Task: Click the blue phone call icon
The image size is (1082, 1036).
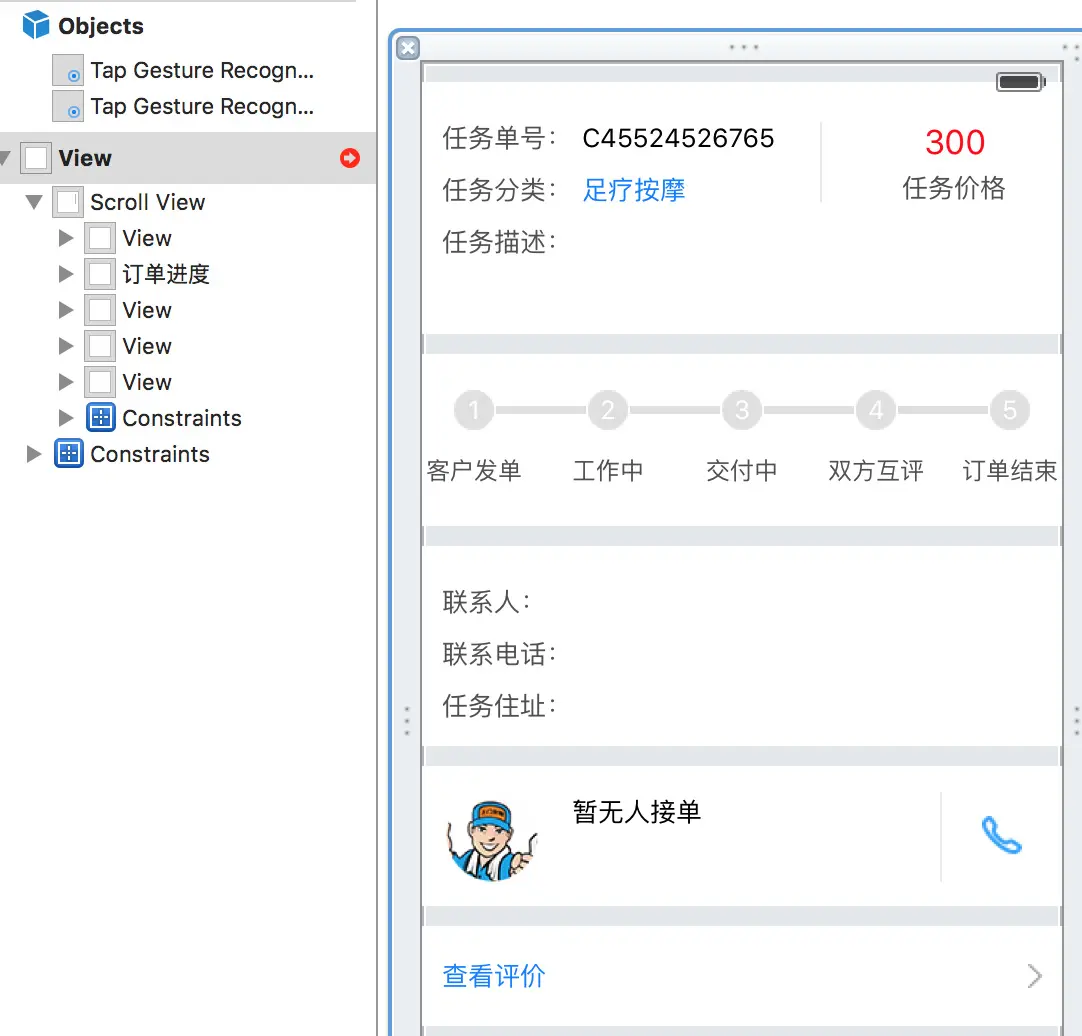Action: click(x=1001, y=835)
